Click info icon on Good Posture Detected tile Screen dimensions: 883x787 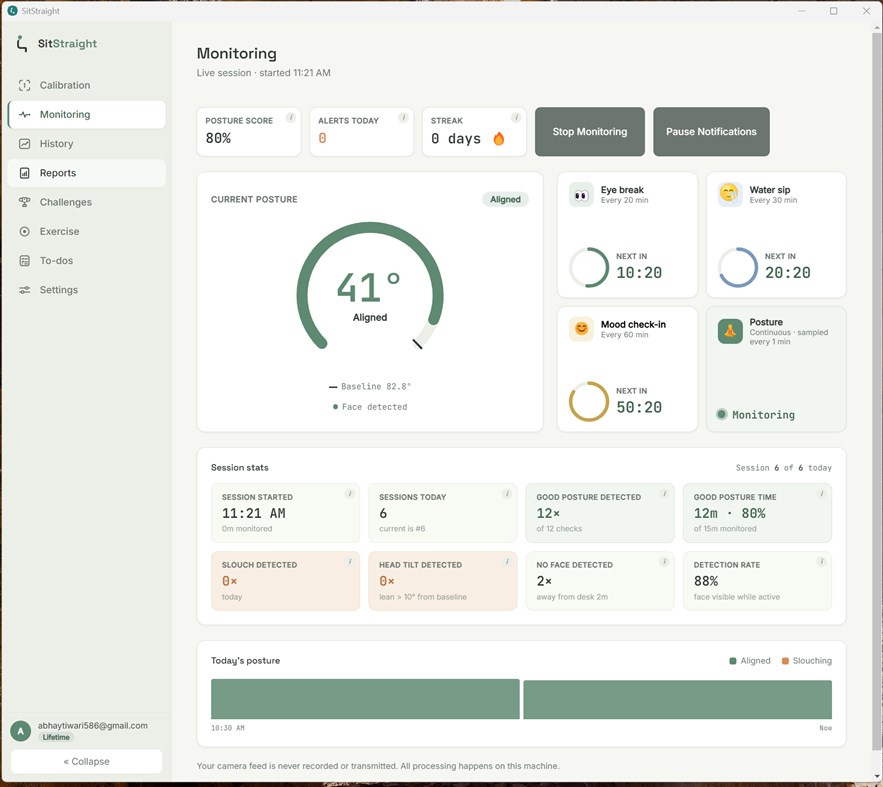click(x=665, y=494)
